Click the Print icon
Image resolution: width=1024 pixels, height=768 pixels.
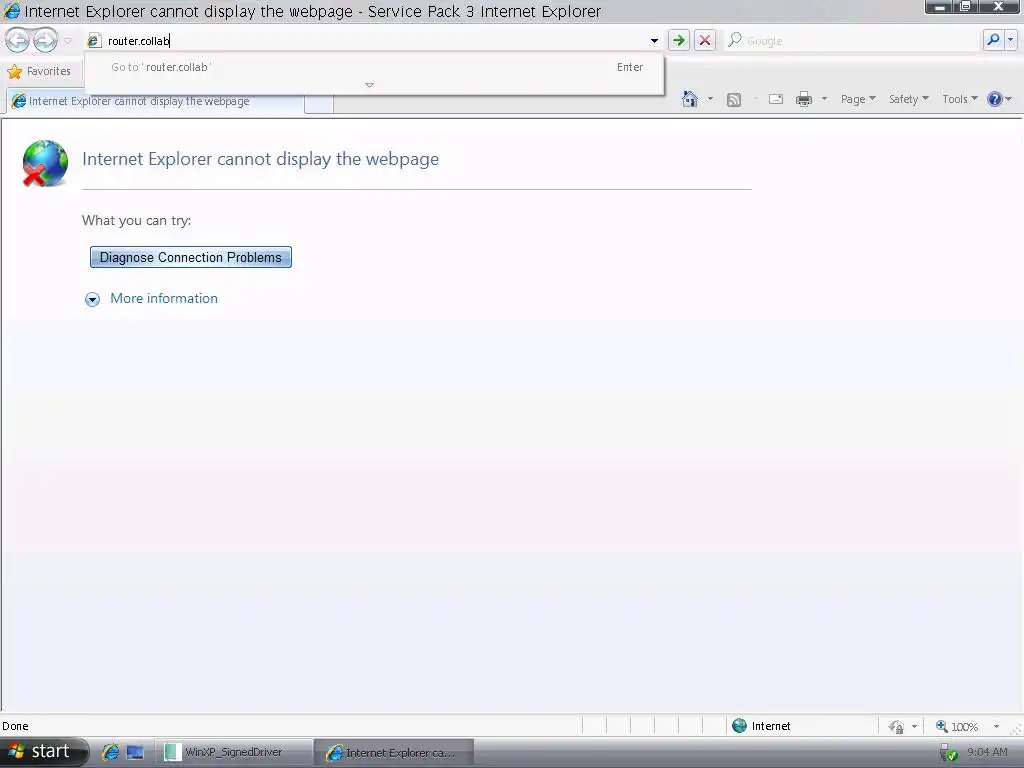click(x=804, y=99)
